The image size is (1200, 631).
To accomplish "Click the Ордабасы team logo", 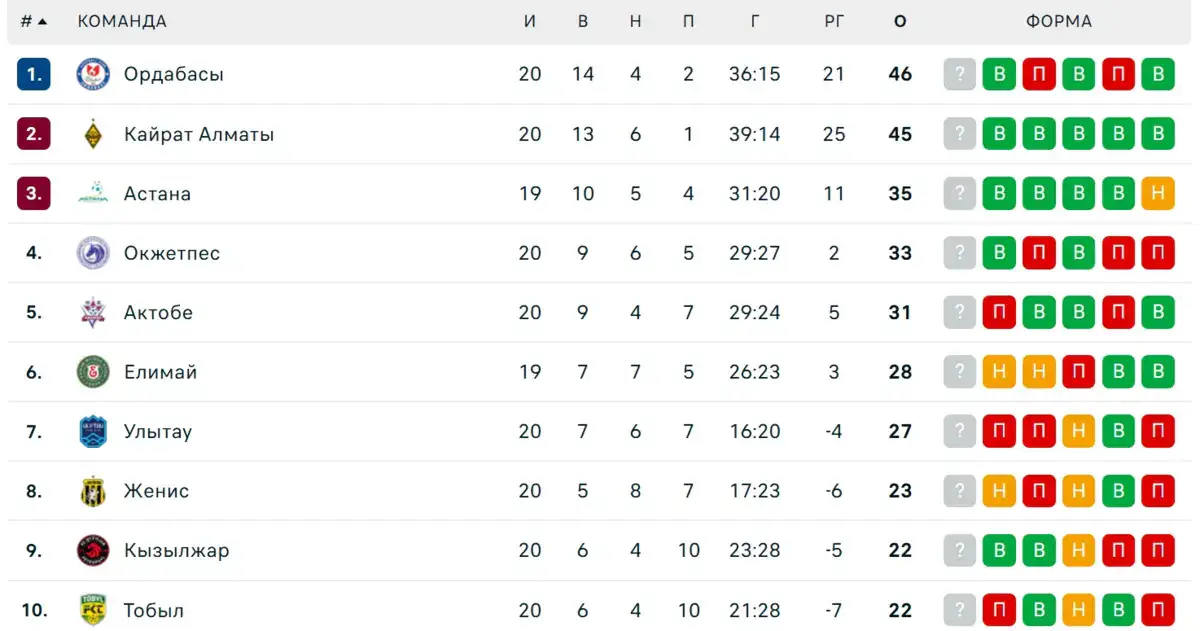I will [93, 74].
